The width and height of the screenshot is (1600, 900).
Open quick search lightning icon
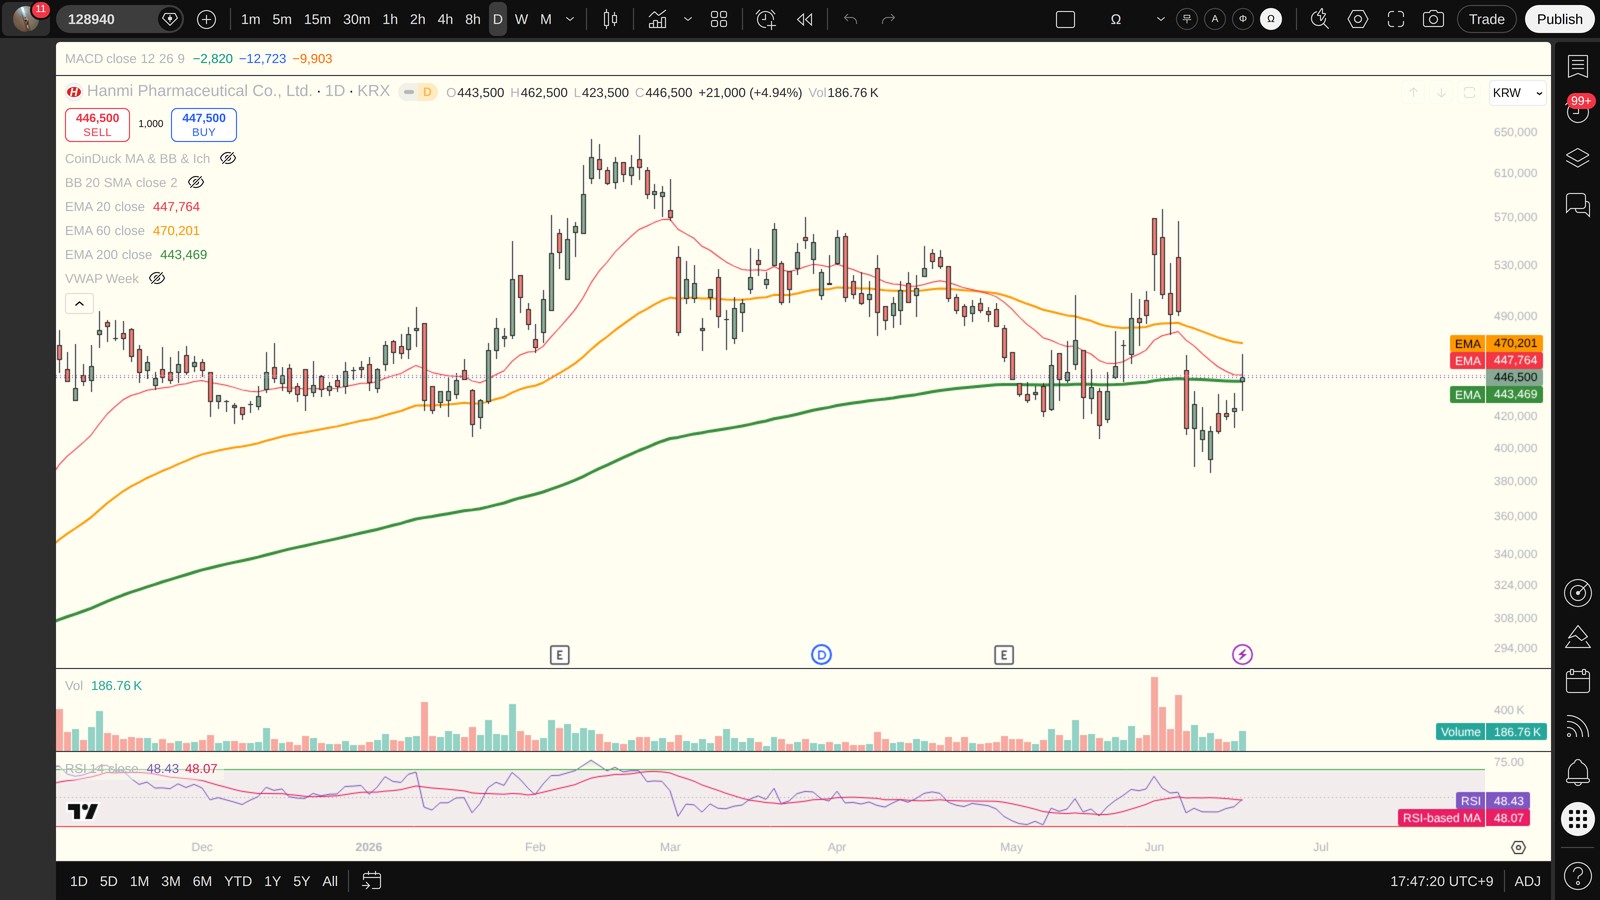tap(1320, 19)
